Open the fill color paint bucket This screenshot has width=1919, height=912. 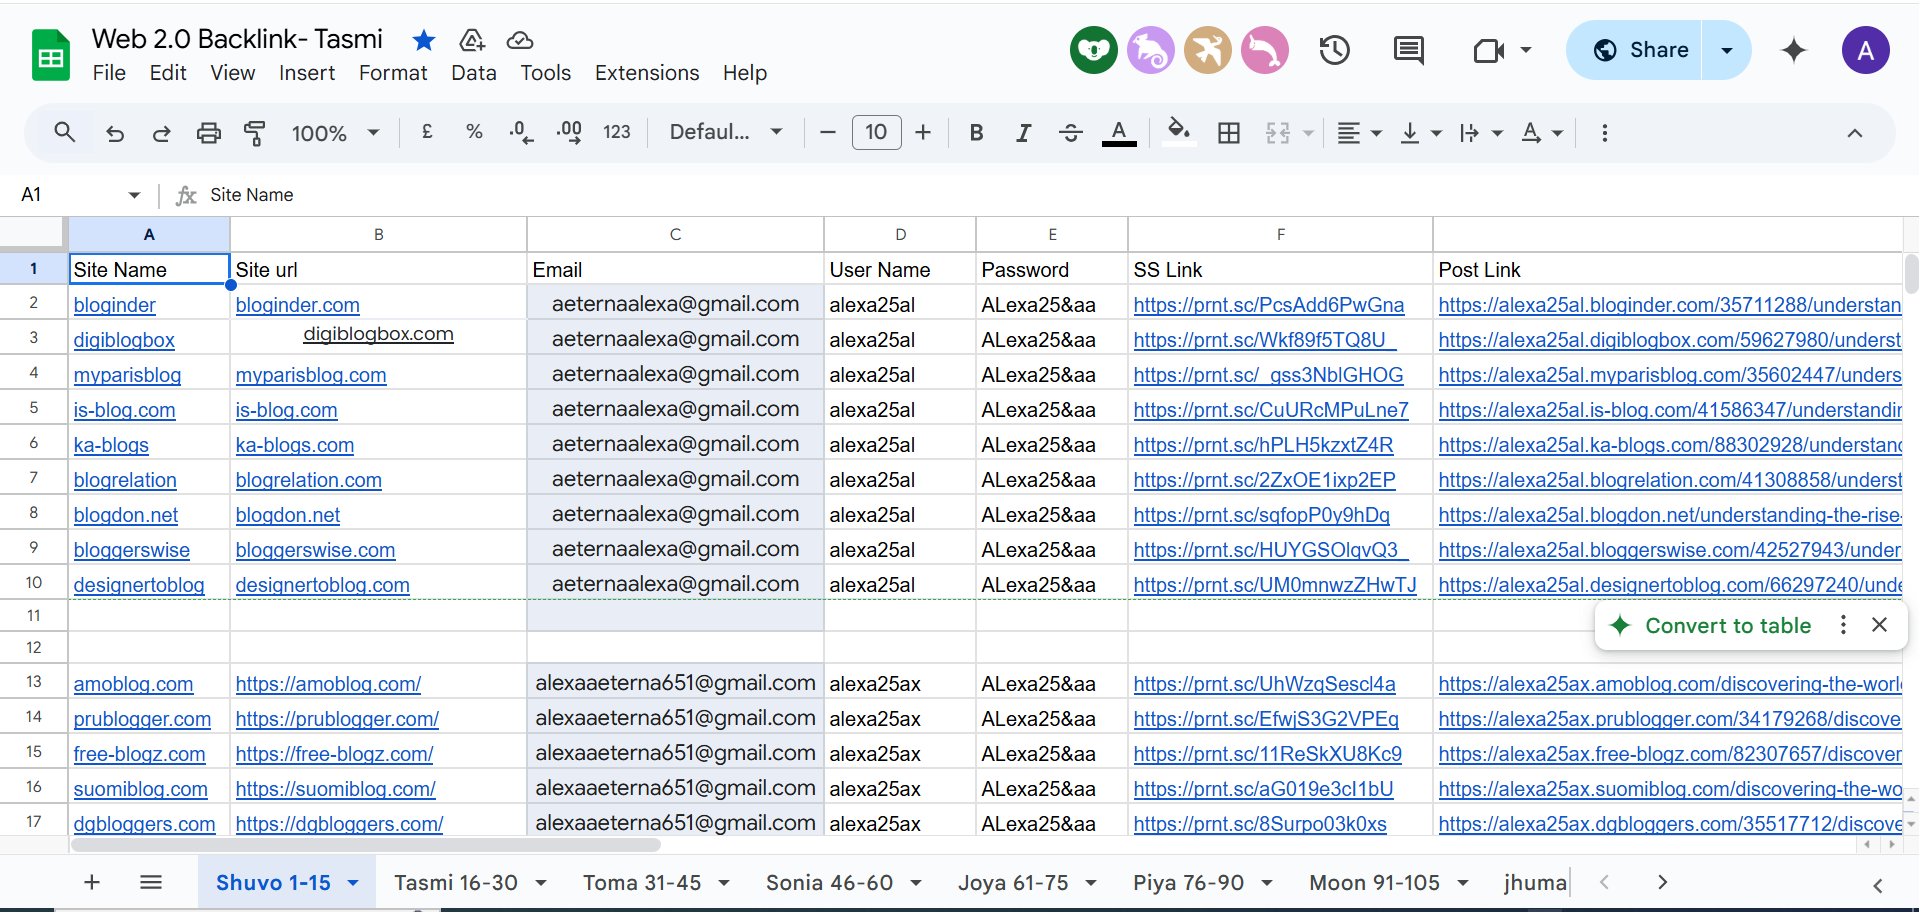click(1179, 131)
